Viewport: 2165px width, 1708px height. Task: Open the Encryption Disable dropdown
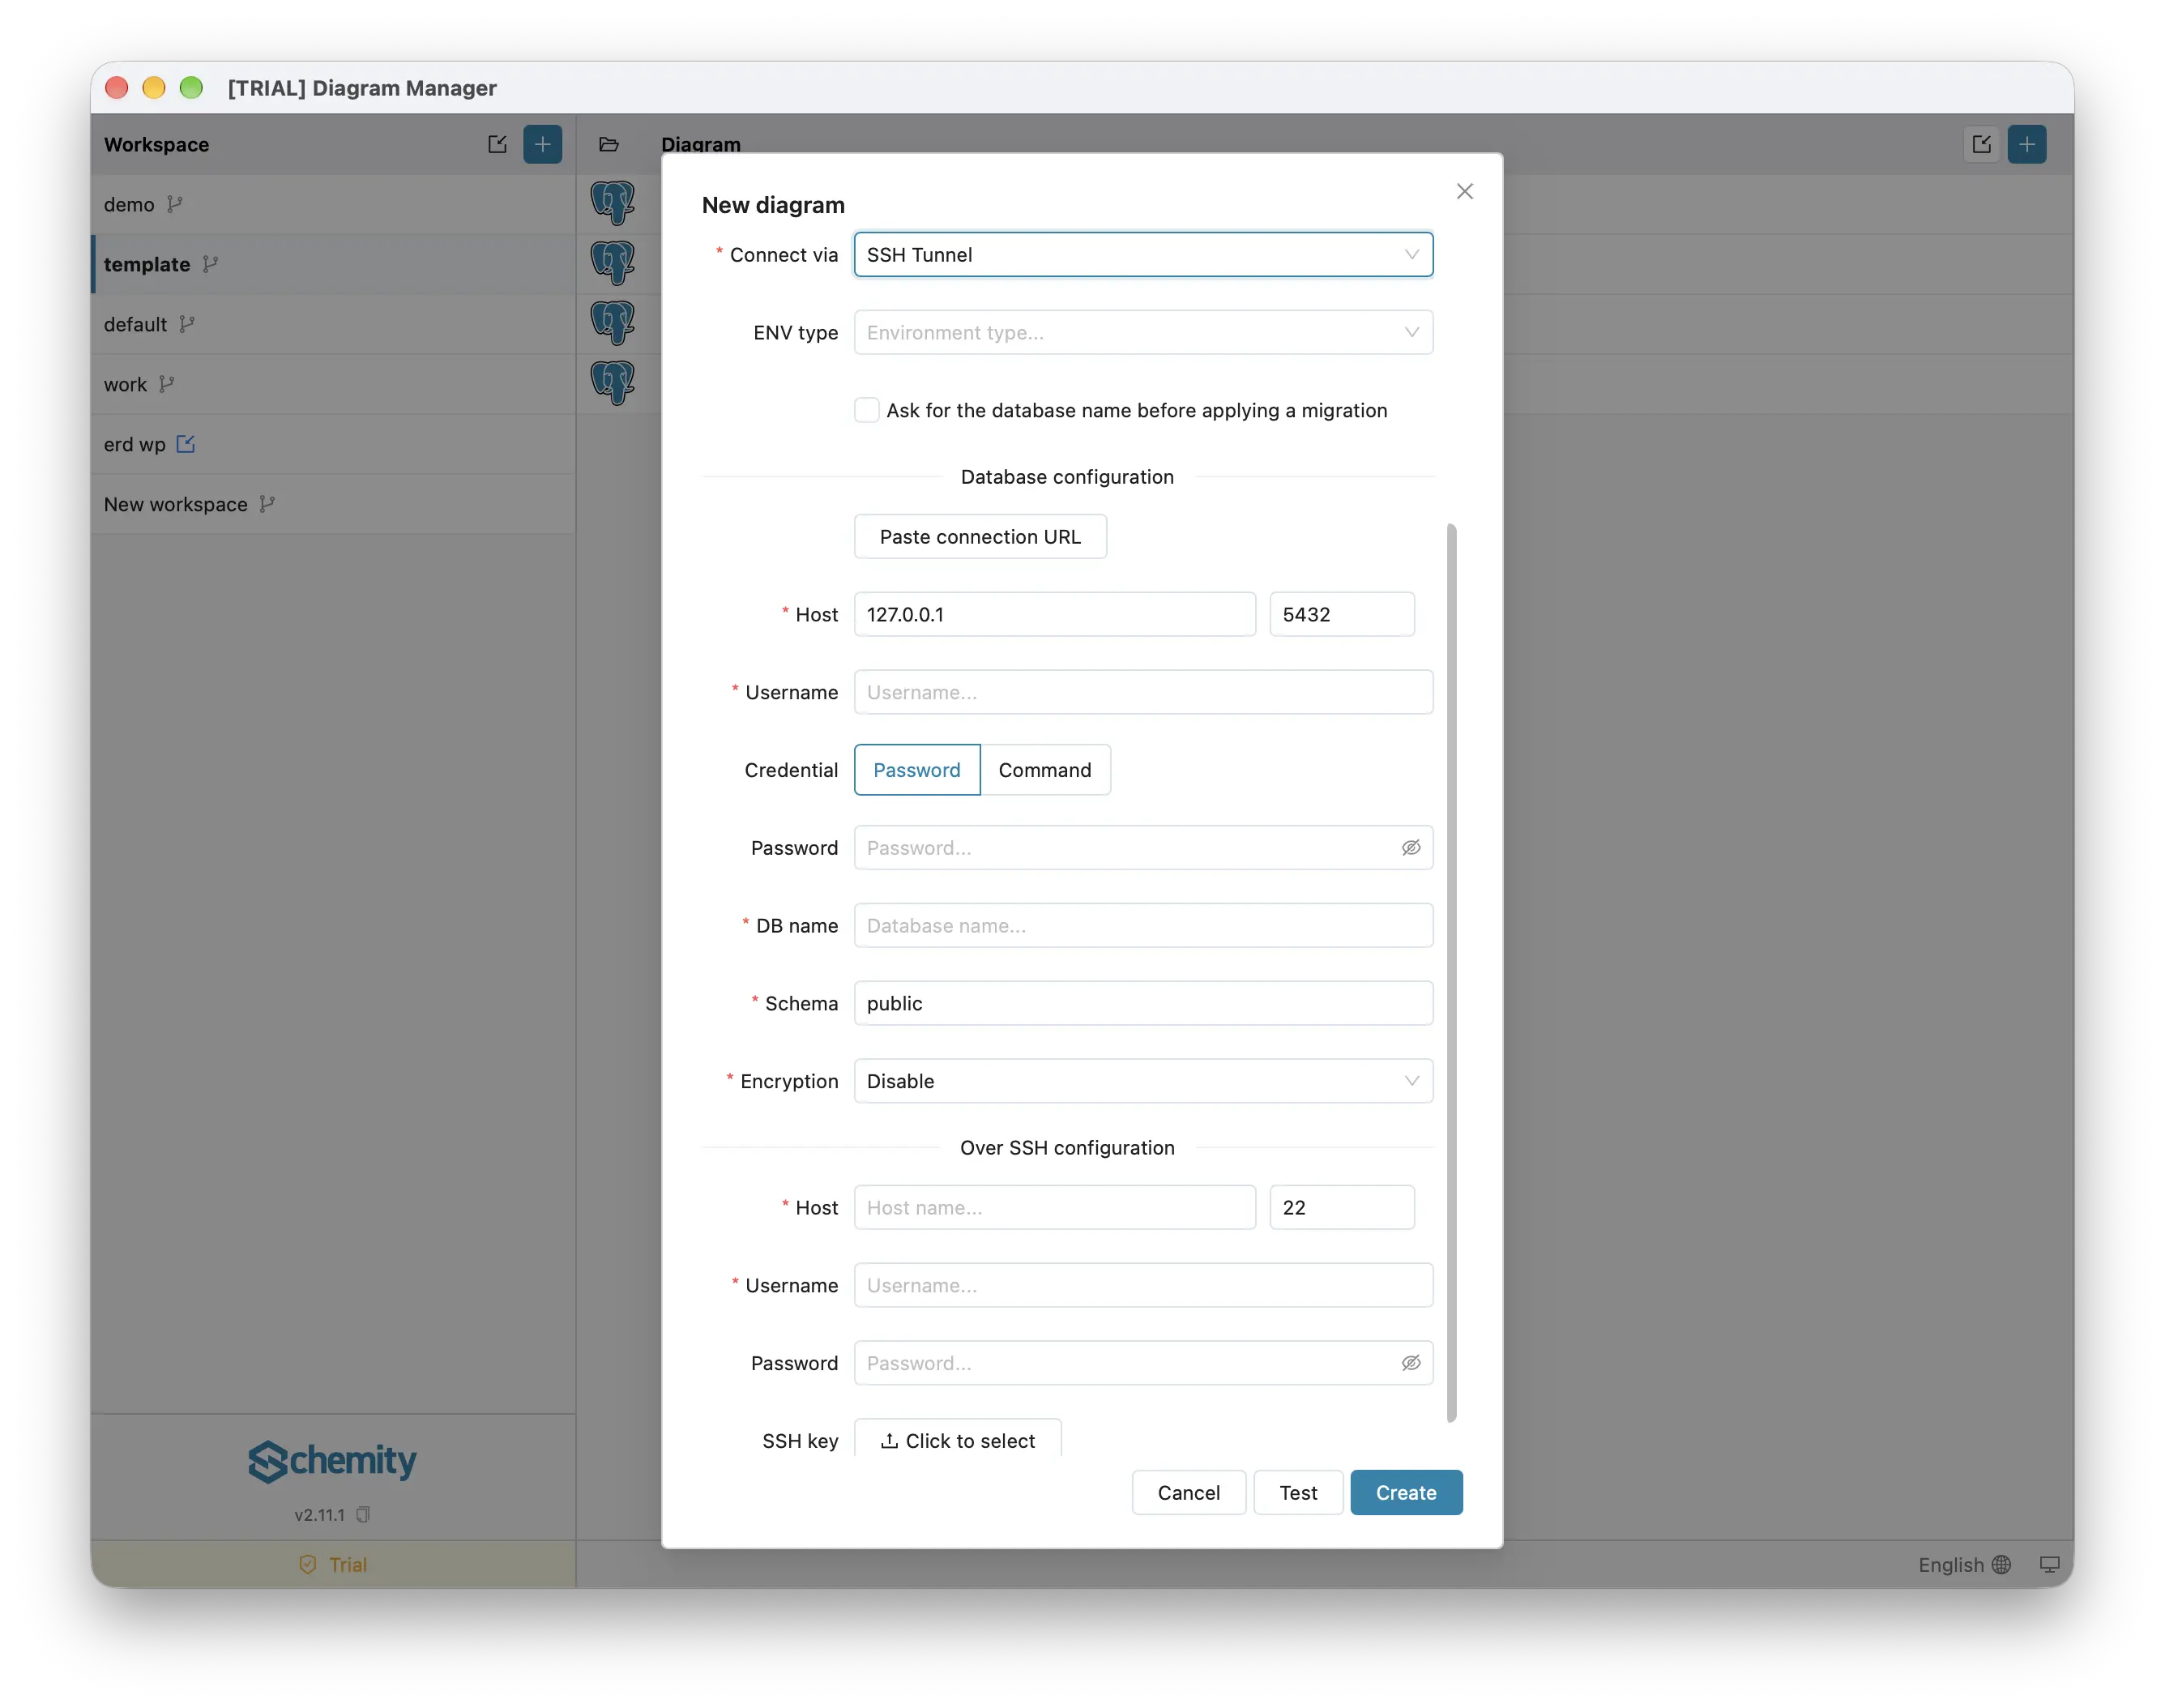pos(1143,1080)
